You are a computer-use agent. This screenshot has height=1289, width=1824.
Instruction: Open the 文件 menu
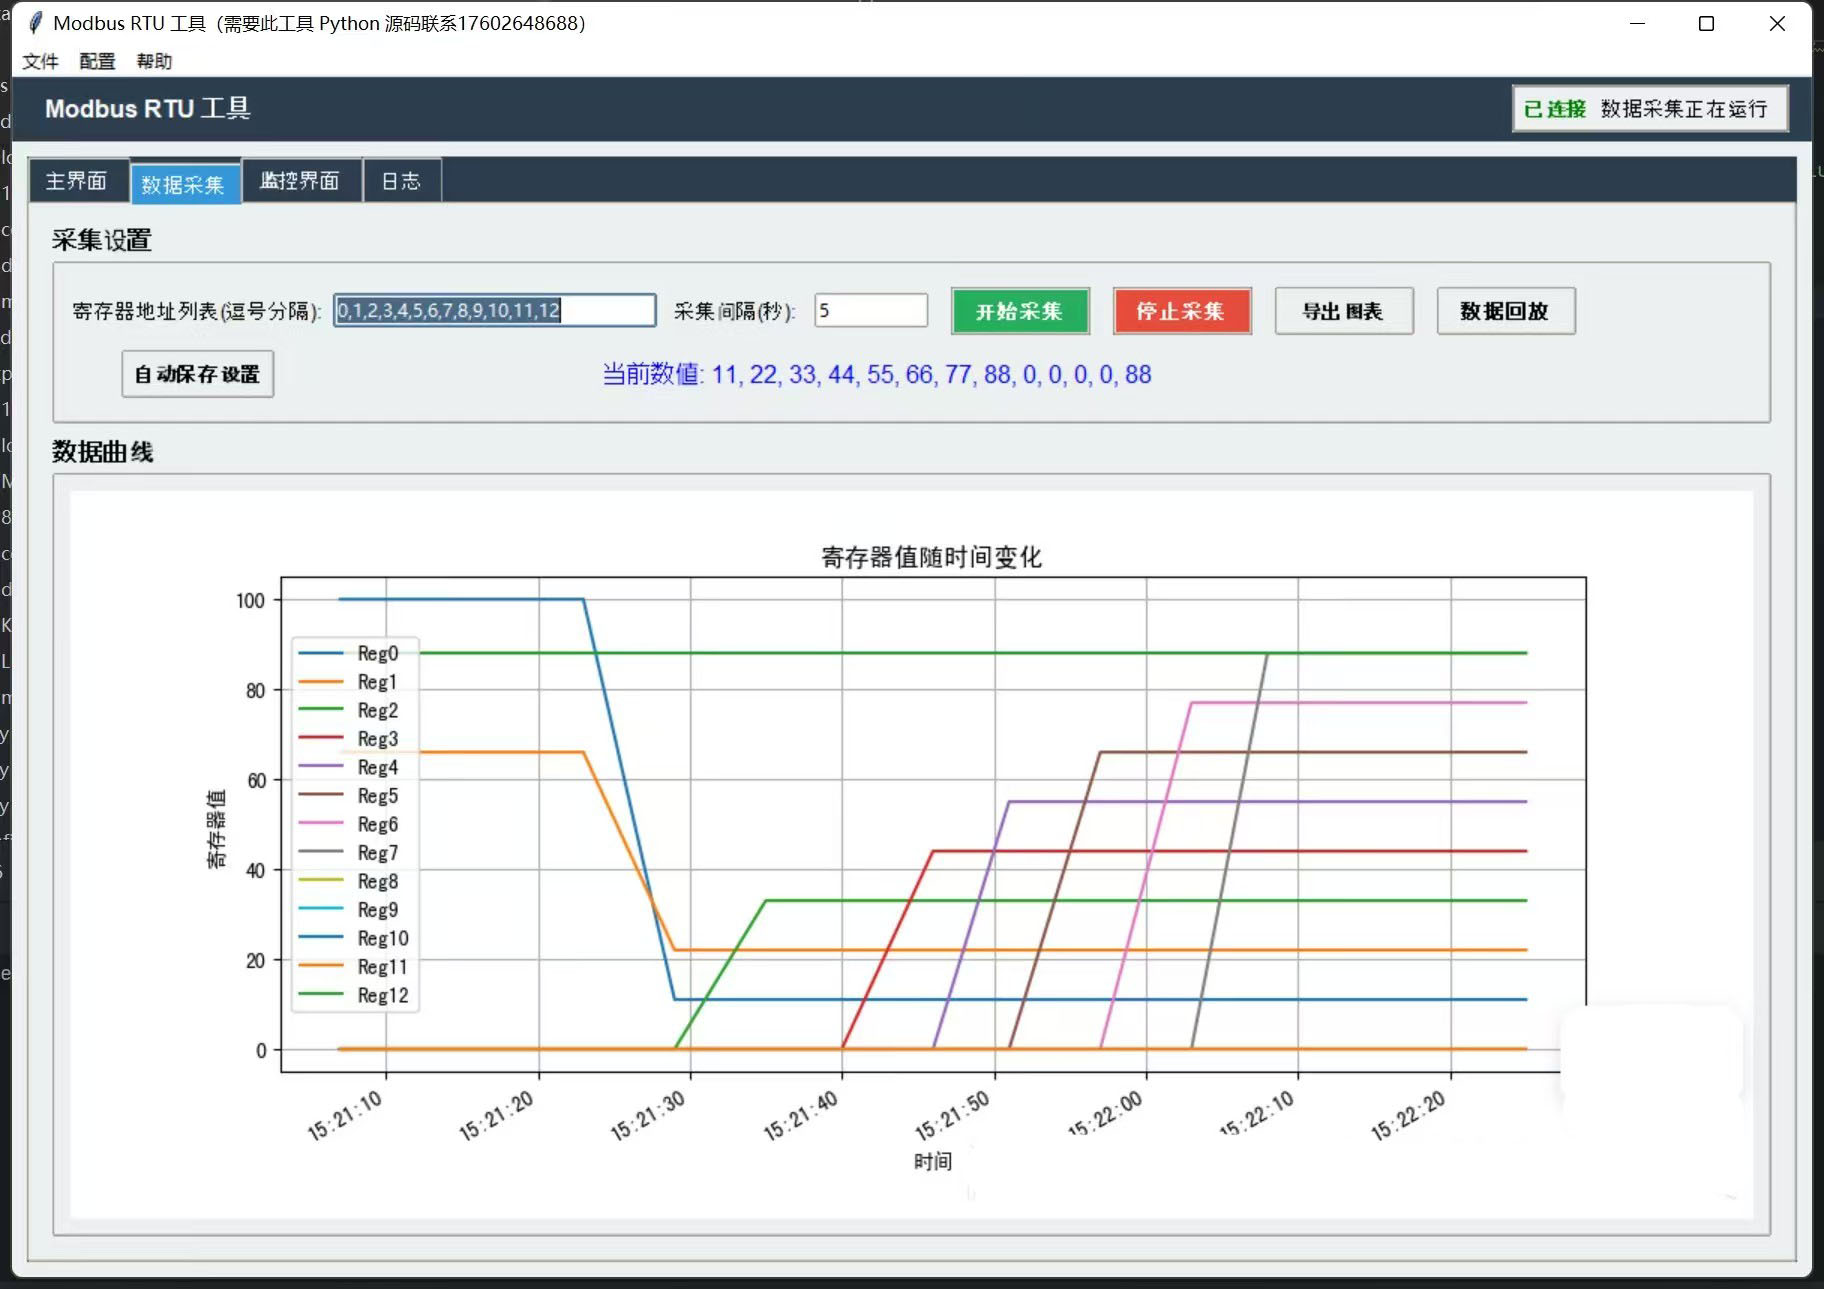coord(40,62)
